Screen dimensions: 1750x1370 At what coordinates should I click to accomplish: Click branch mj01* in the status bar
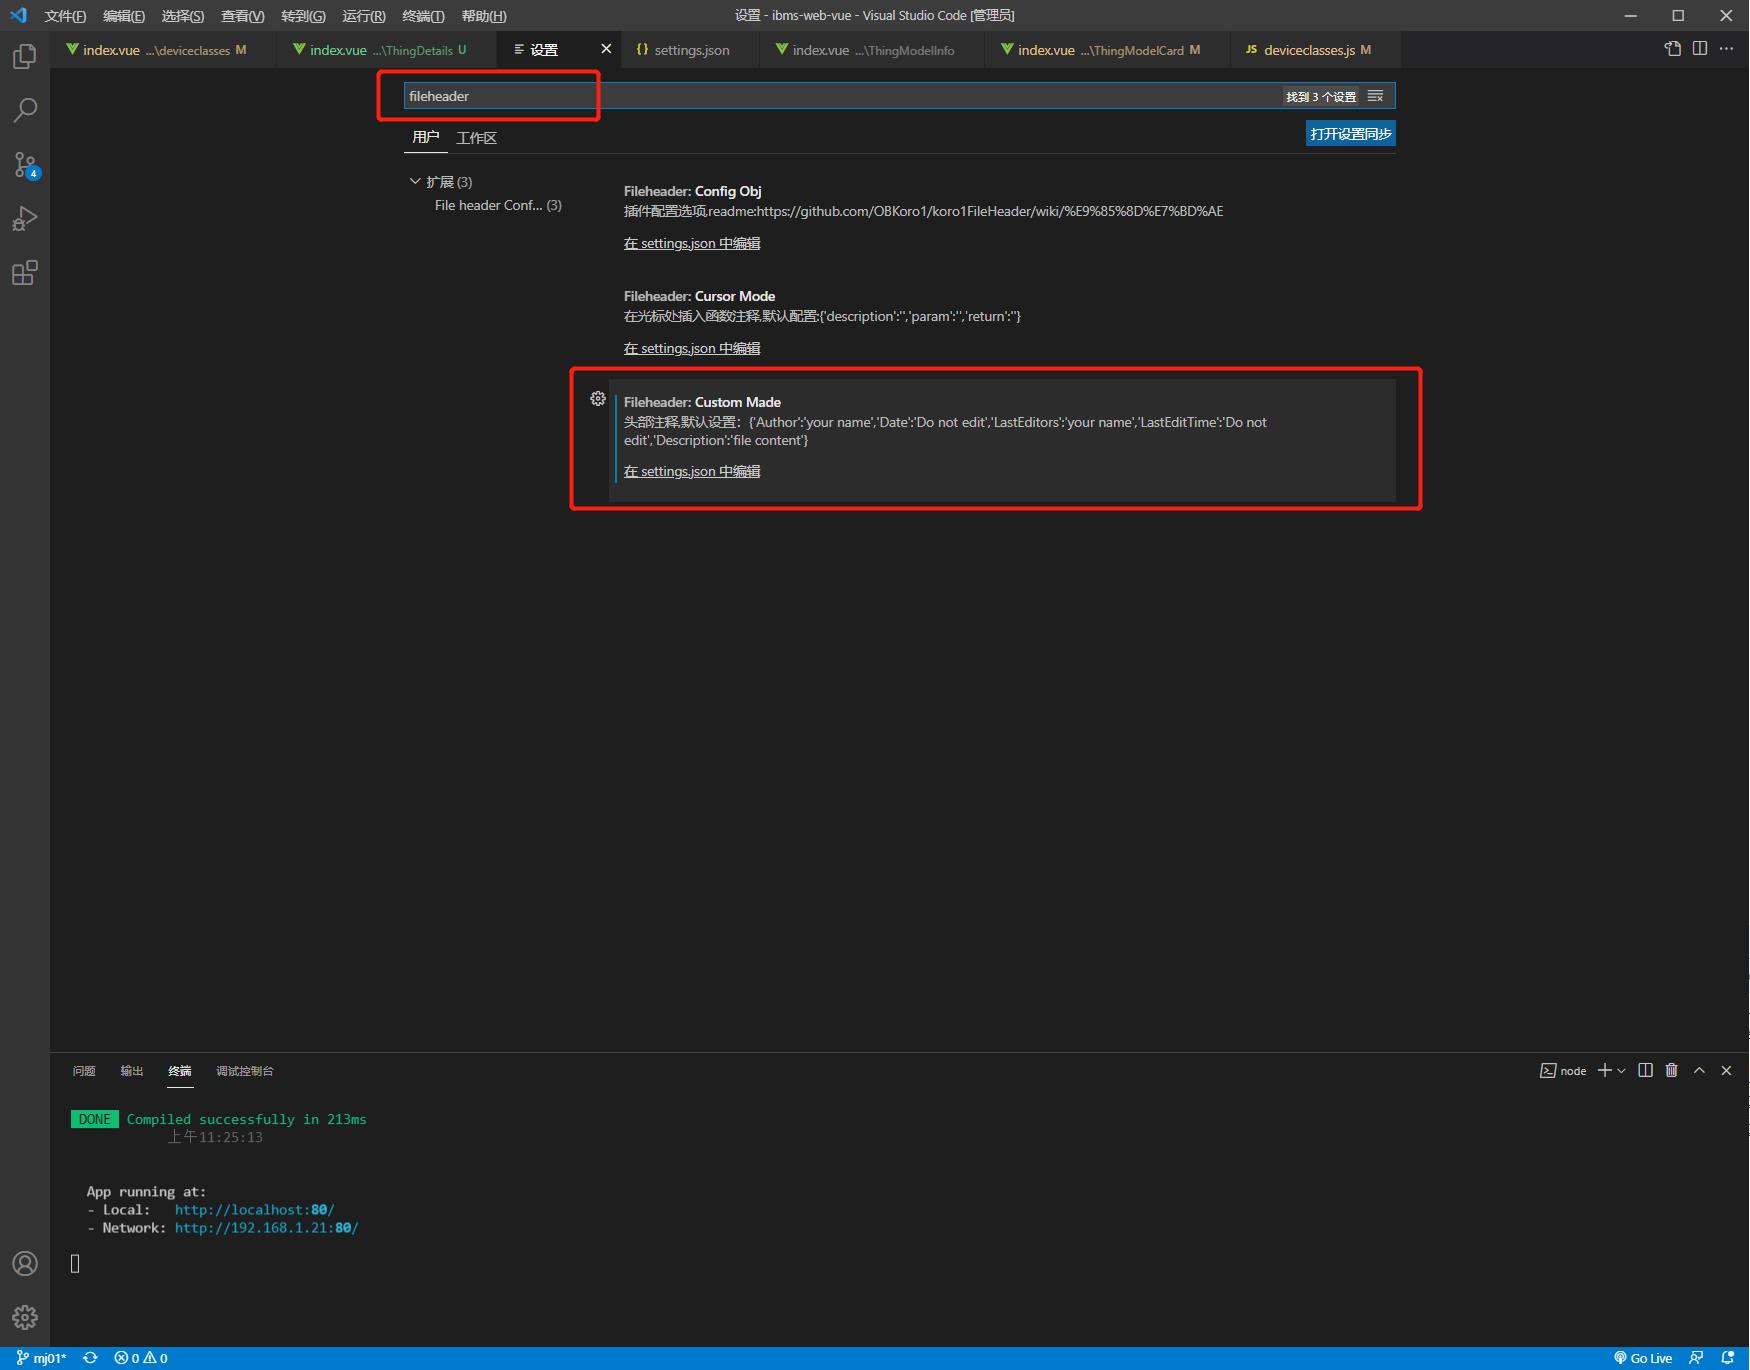41,1358
